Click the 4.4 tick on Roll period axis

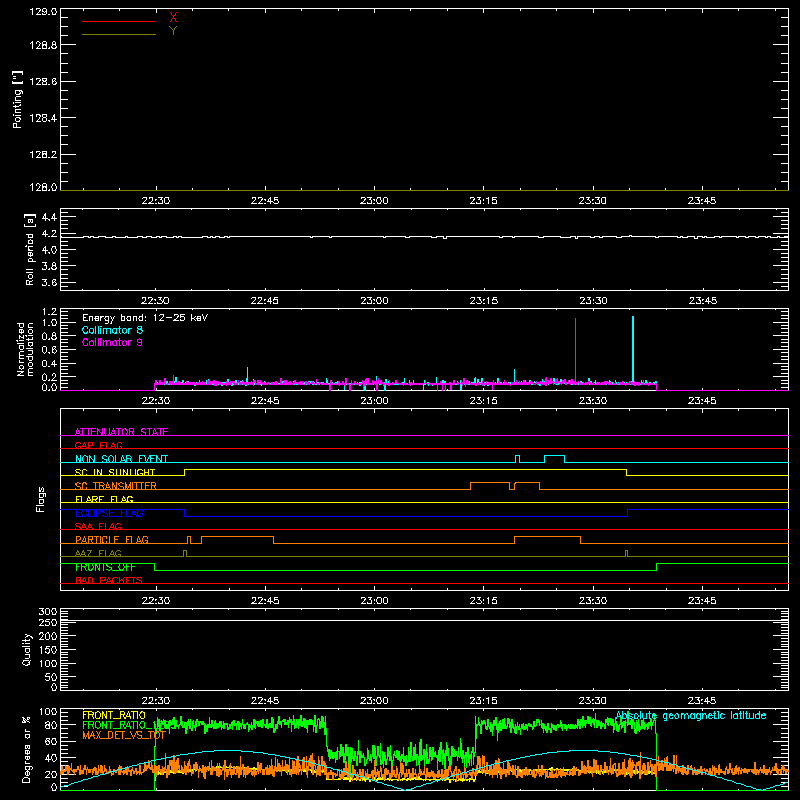pyautogui.click(x=49, y=217)
